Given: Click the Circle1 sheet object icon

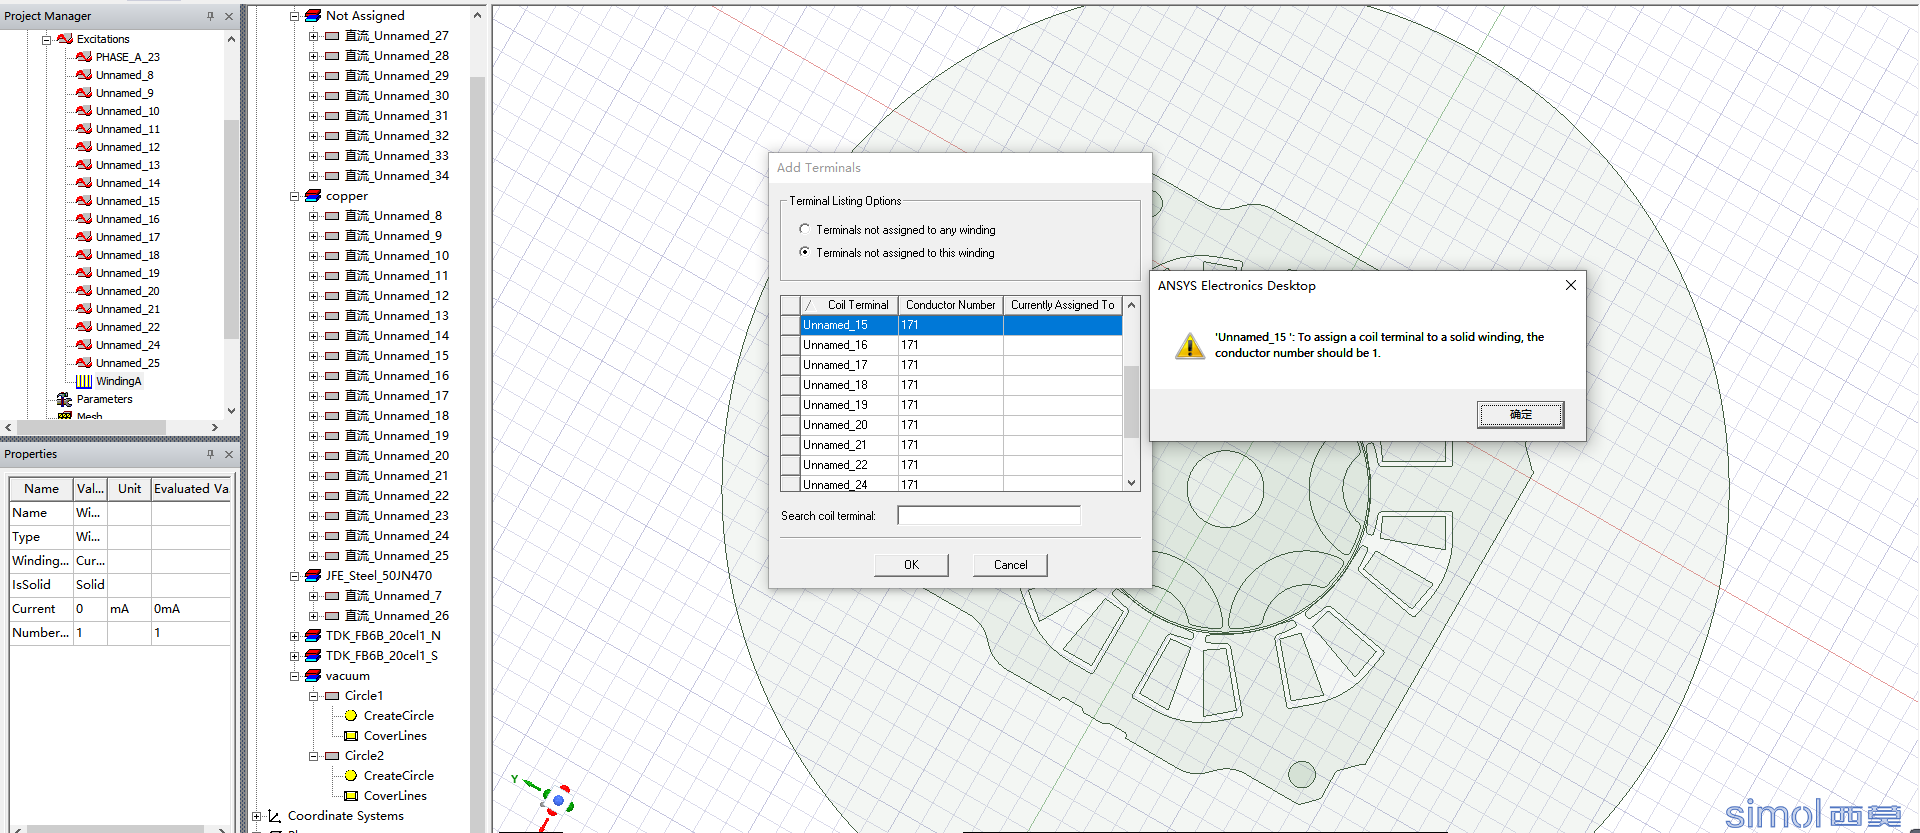Looking at the screenshot, I should (332, 696).
